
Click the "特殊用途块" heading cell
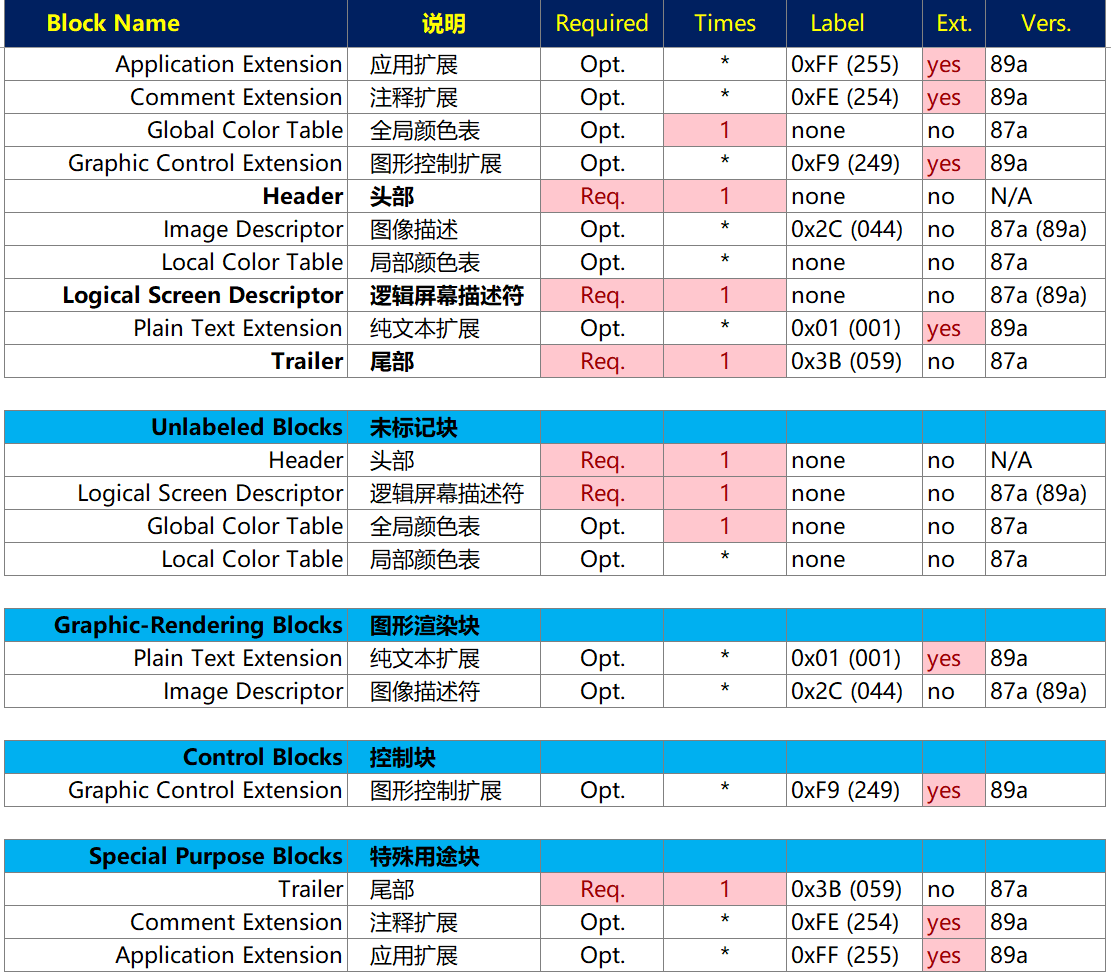tap(425, 857)
